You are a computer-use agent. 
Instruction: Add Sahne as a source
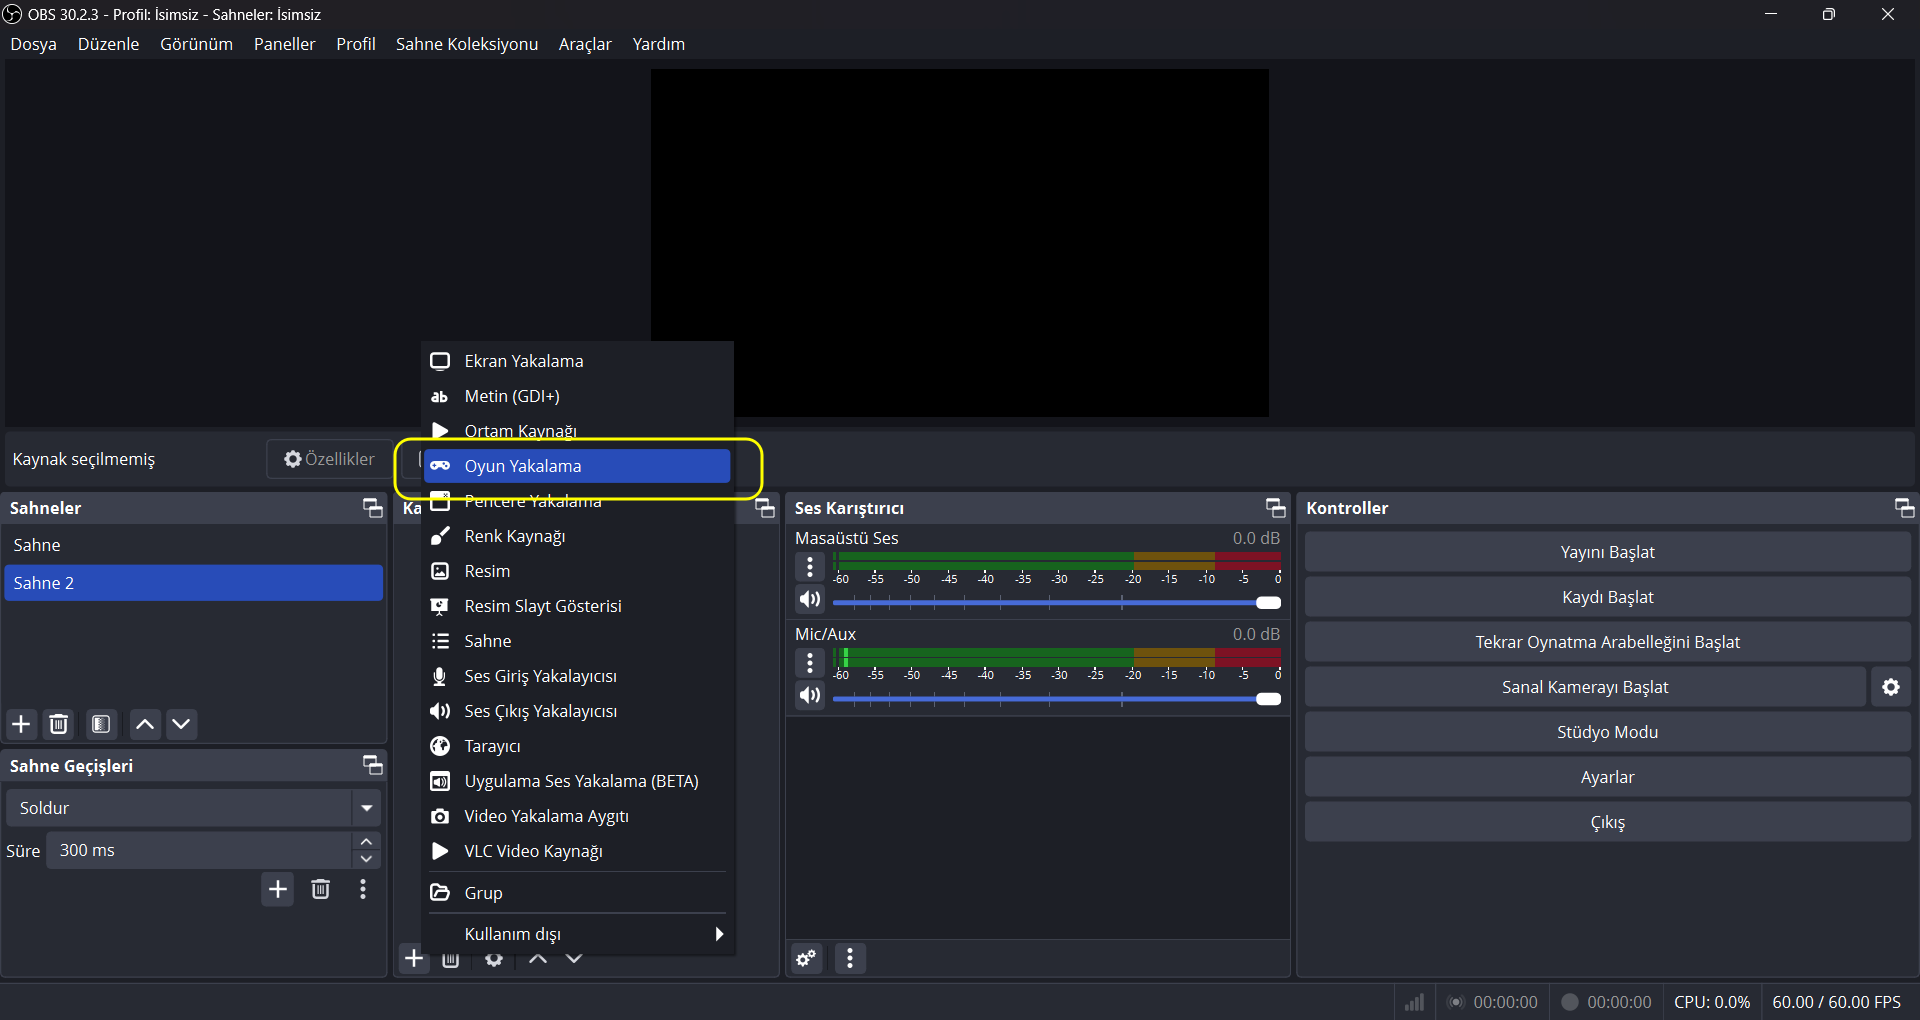pyautogui.click(x=578, y=641)
